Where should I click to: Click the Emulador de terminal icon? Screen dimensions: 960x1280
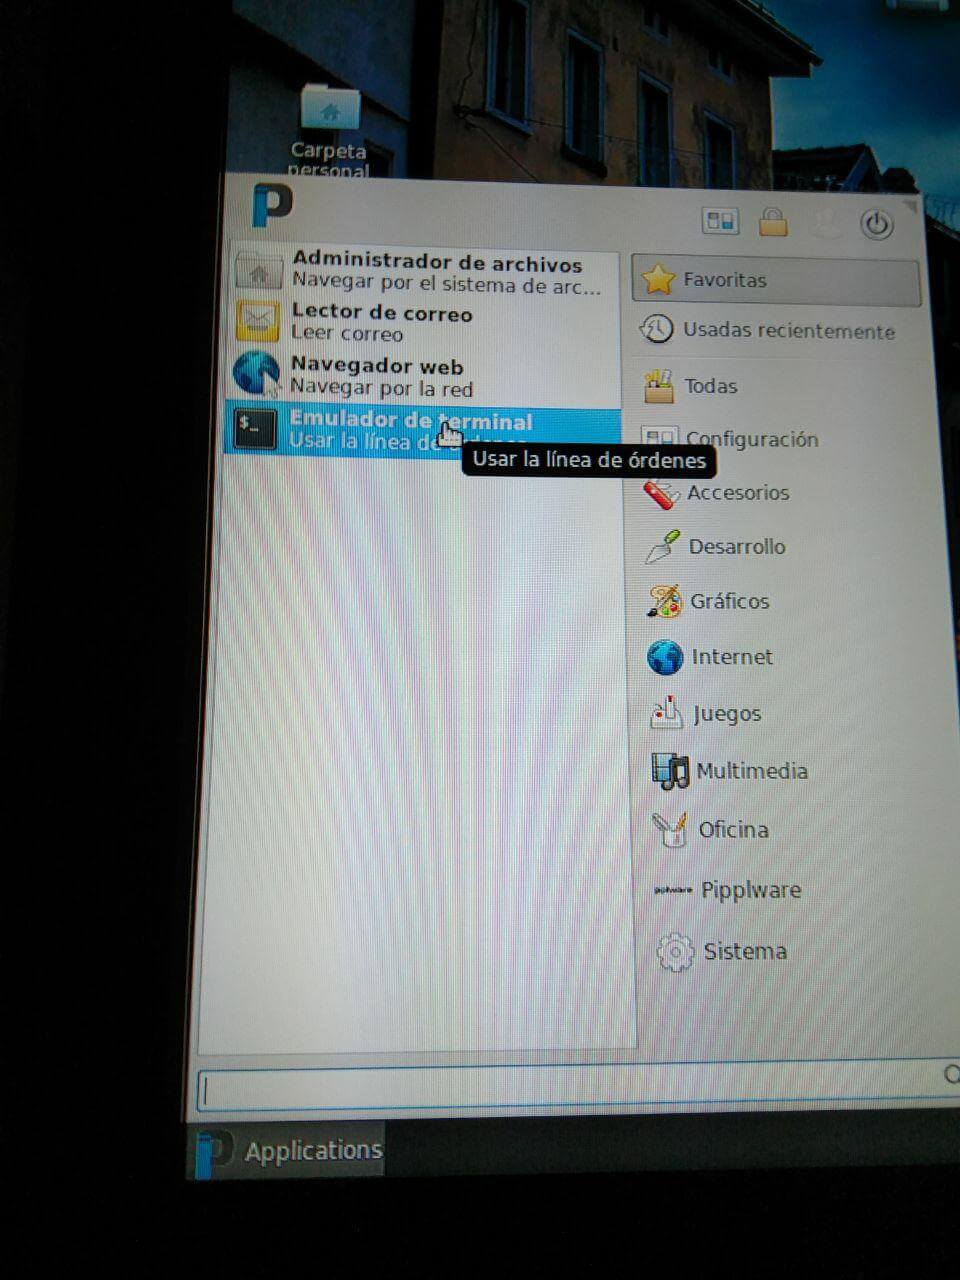255,429
